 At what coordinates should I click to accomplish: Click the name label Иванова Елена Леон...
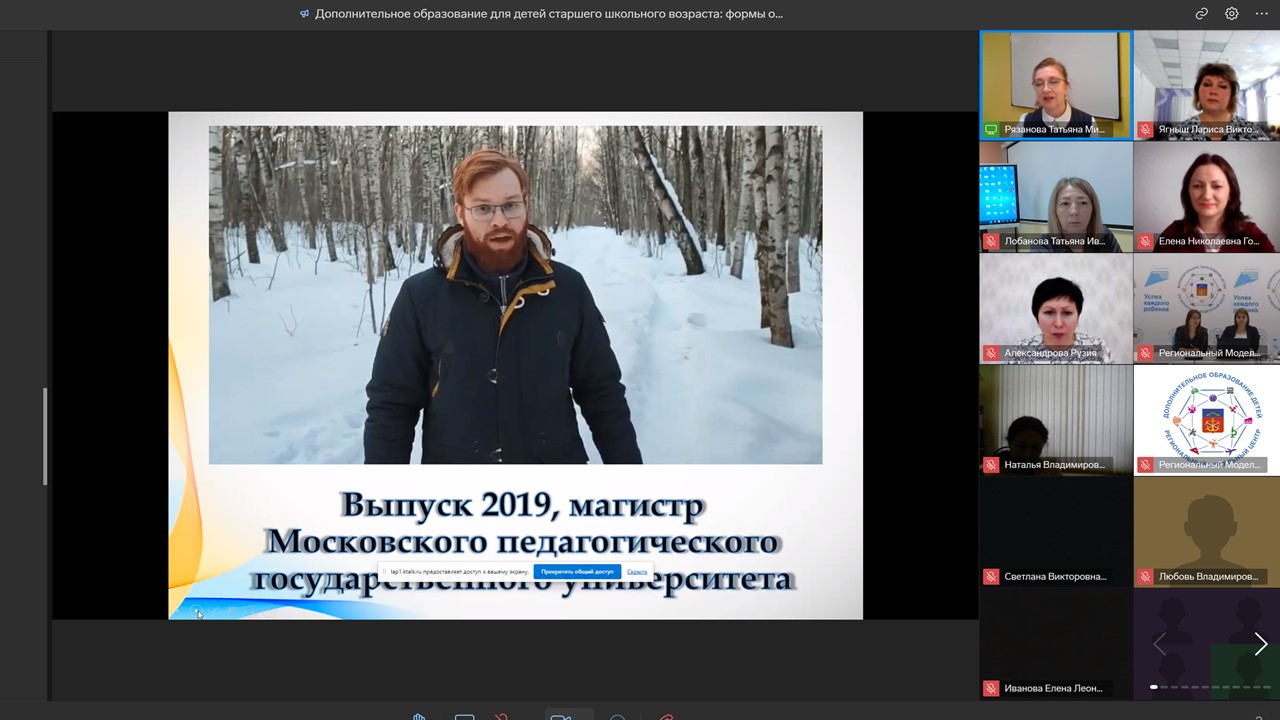tap(1053, 688)
